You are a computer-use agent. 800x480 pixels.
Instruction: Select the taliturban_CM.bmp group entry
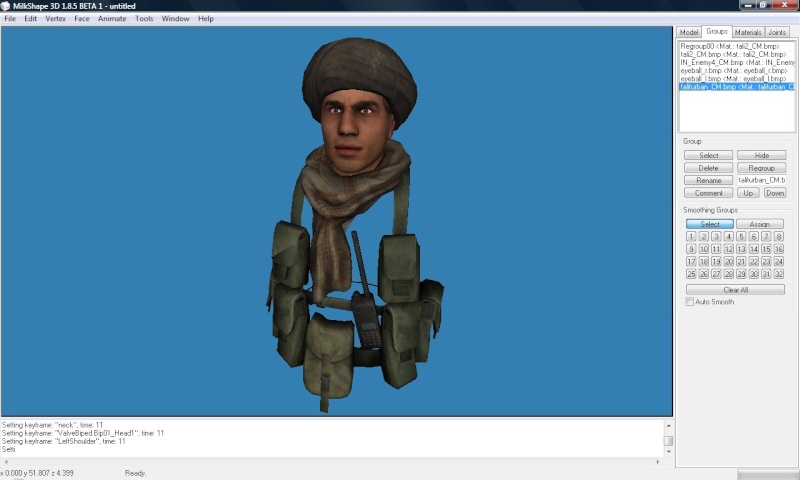(736, 87)
